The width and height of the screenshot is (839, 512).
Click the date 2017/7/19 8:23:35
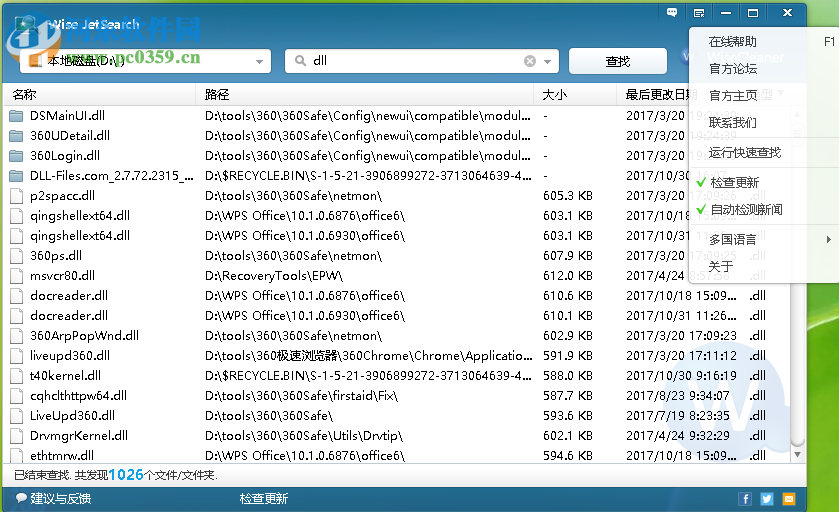[678, 416]
